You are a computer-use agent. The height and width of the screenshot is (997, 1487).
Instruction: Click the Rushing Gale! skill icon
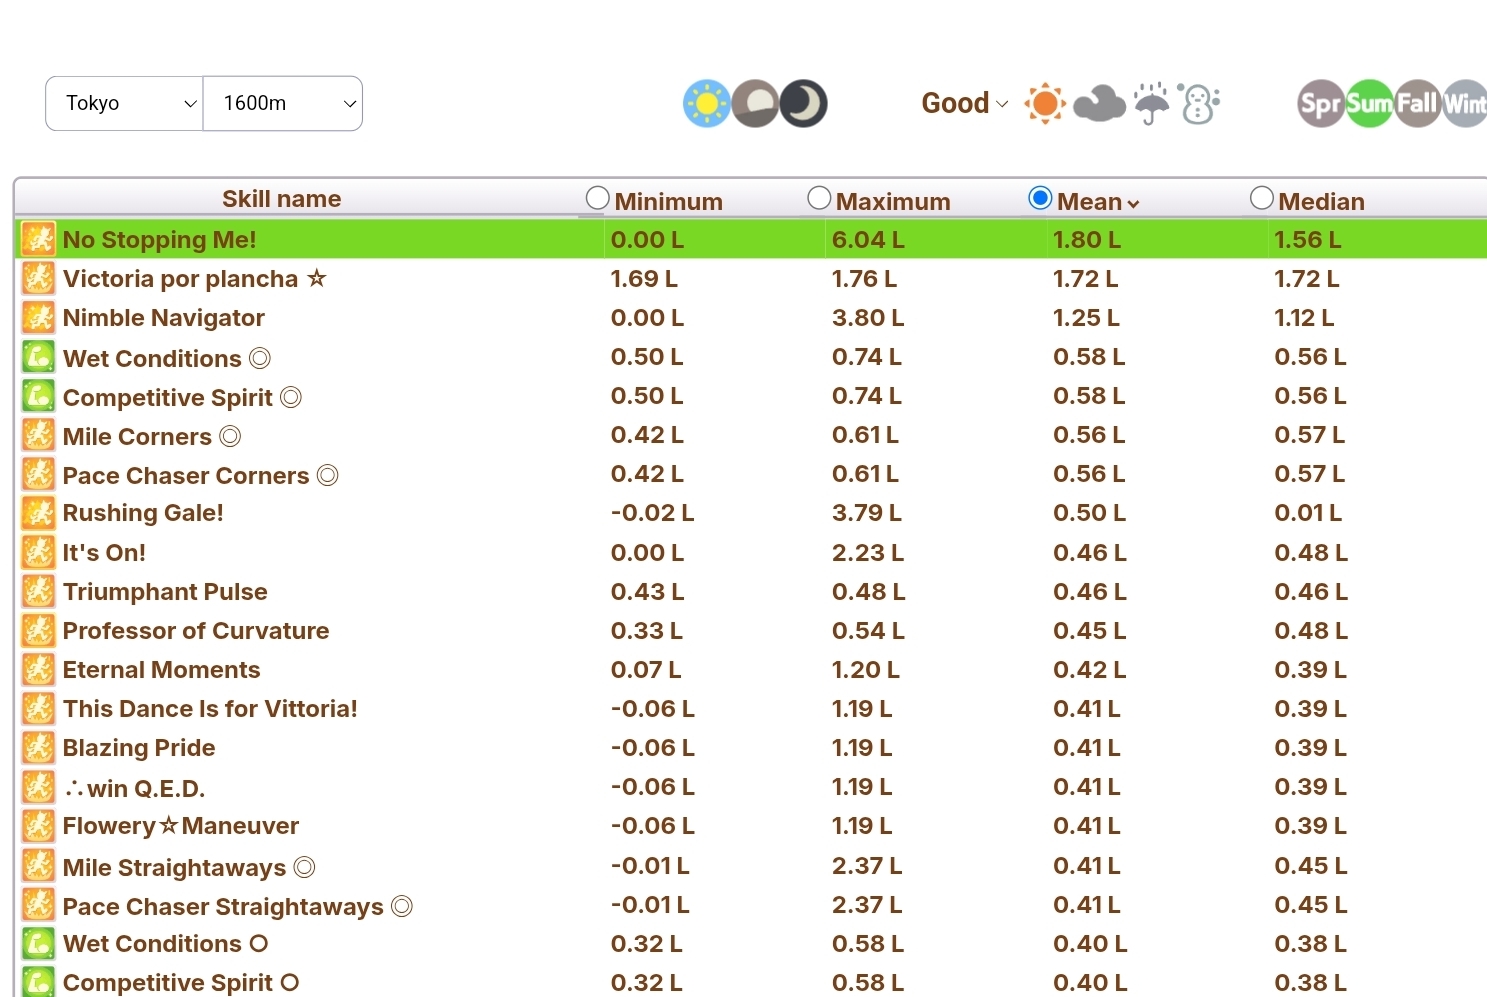pyautogui.click(x=38, y=513)
